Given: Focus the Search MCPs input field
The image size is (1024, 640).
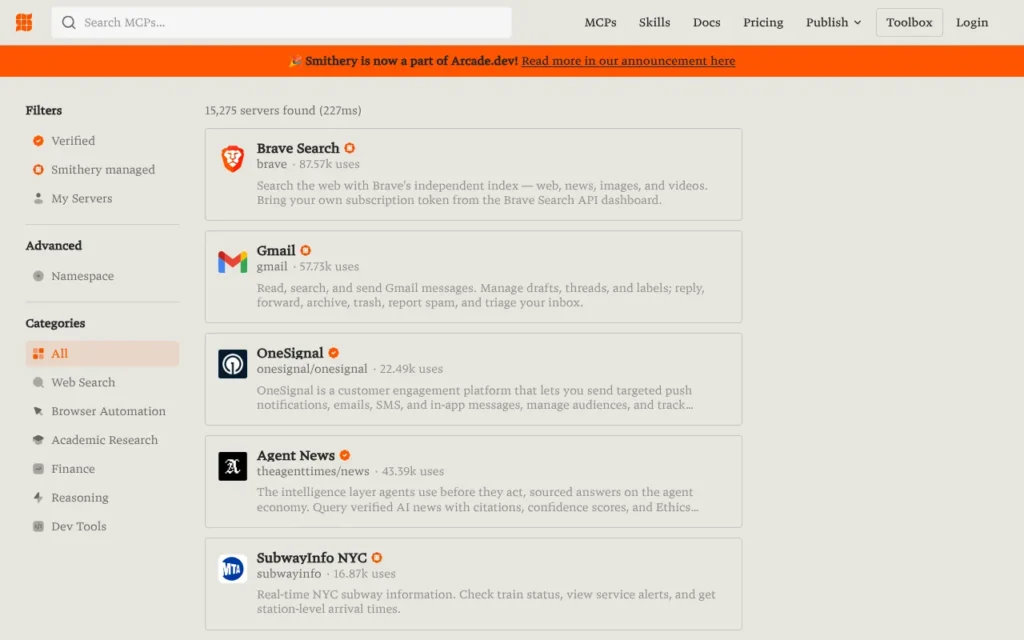Looking at the screenshot, I should click(x=281, y=22).
